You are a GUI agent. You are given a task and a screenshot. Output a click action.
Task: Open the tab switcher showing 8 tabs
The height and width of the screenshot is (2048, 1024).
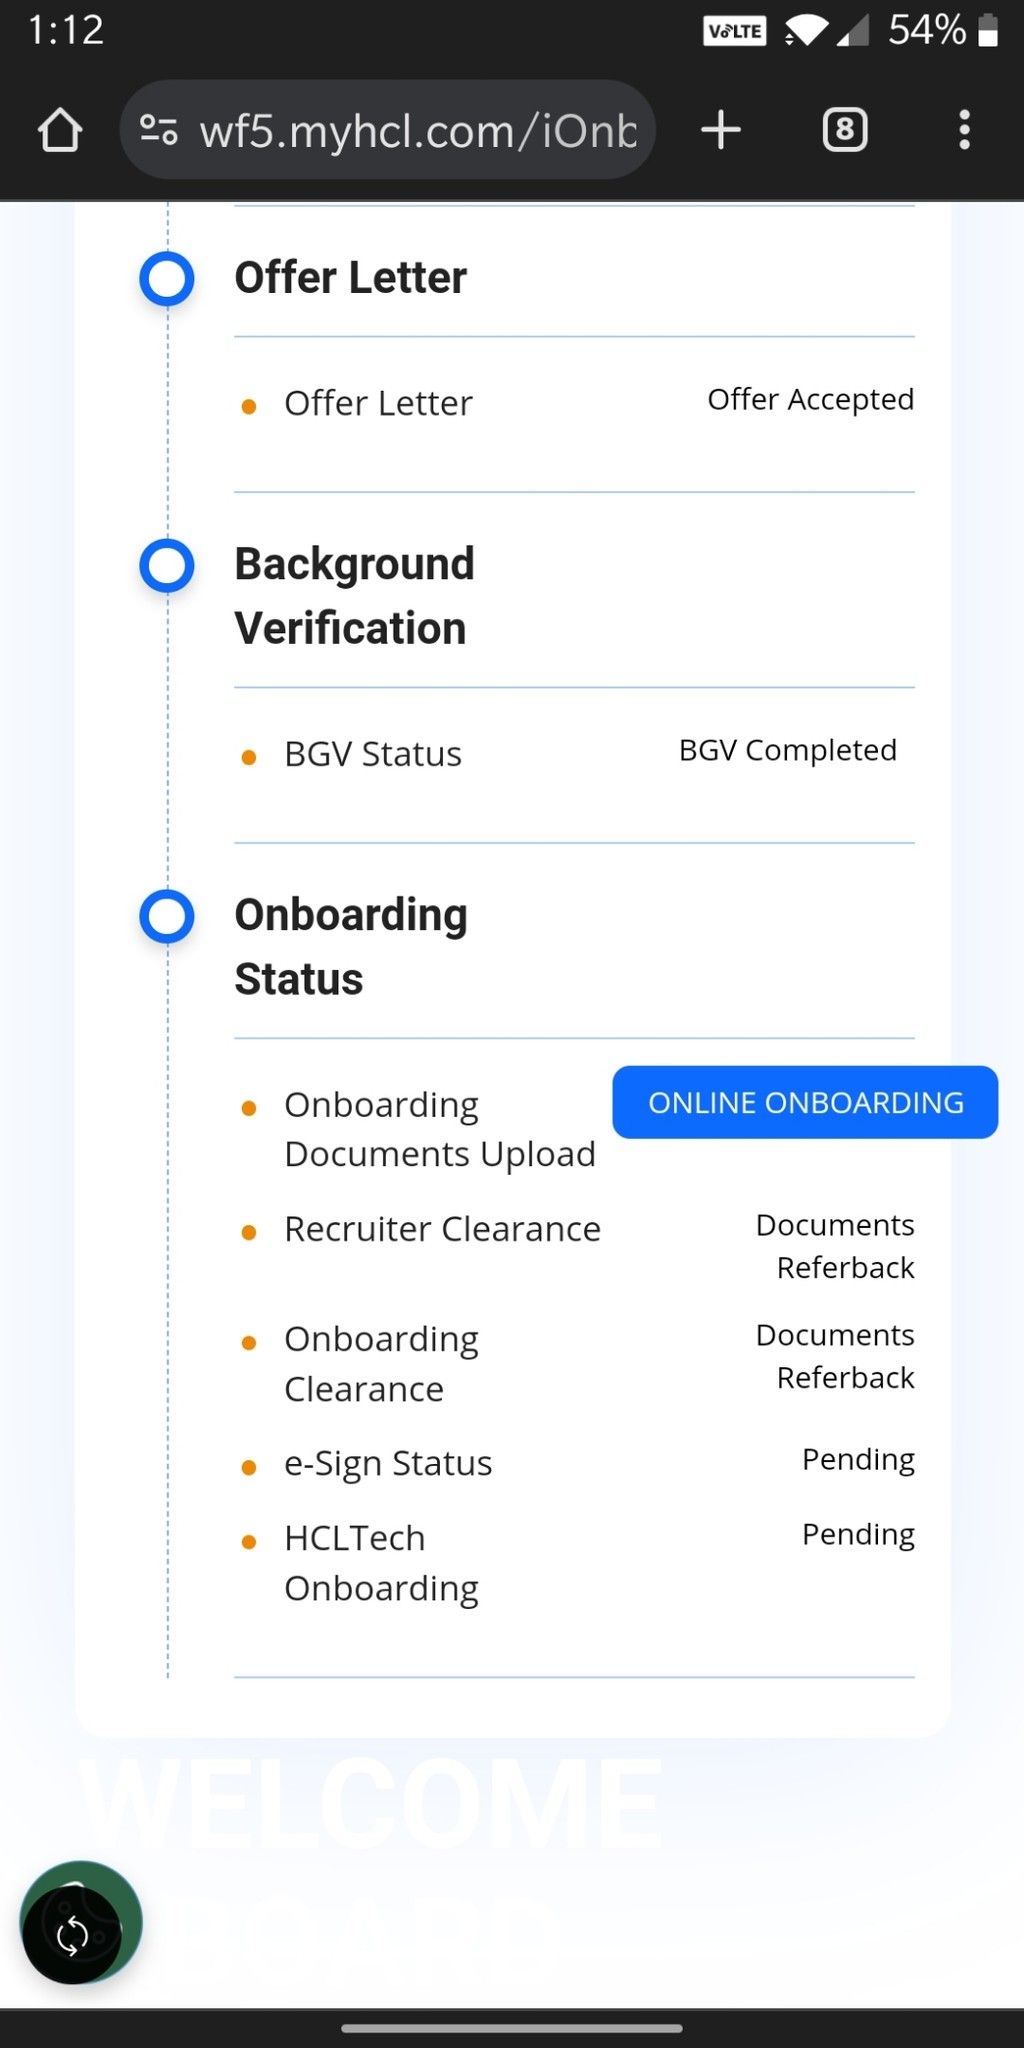(843, 129)
